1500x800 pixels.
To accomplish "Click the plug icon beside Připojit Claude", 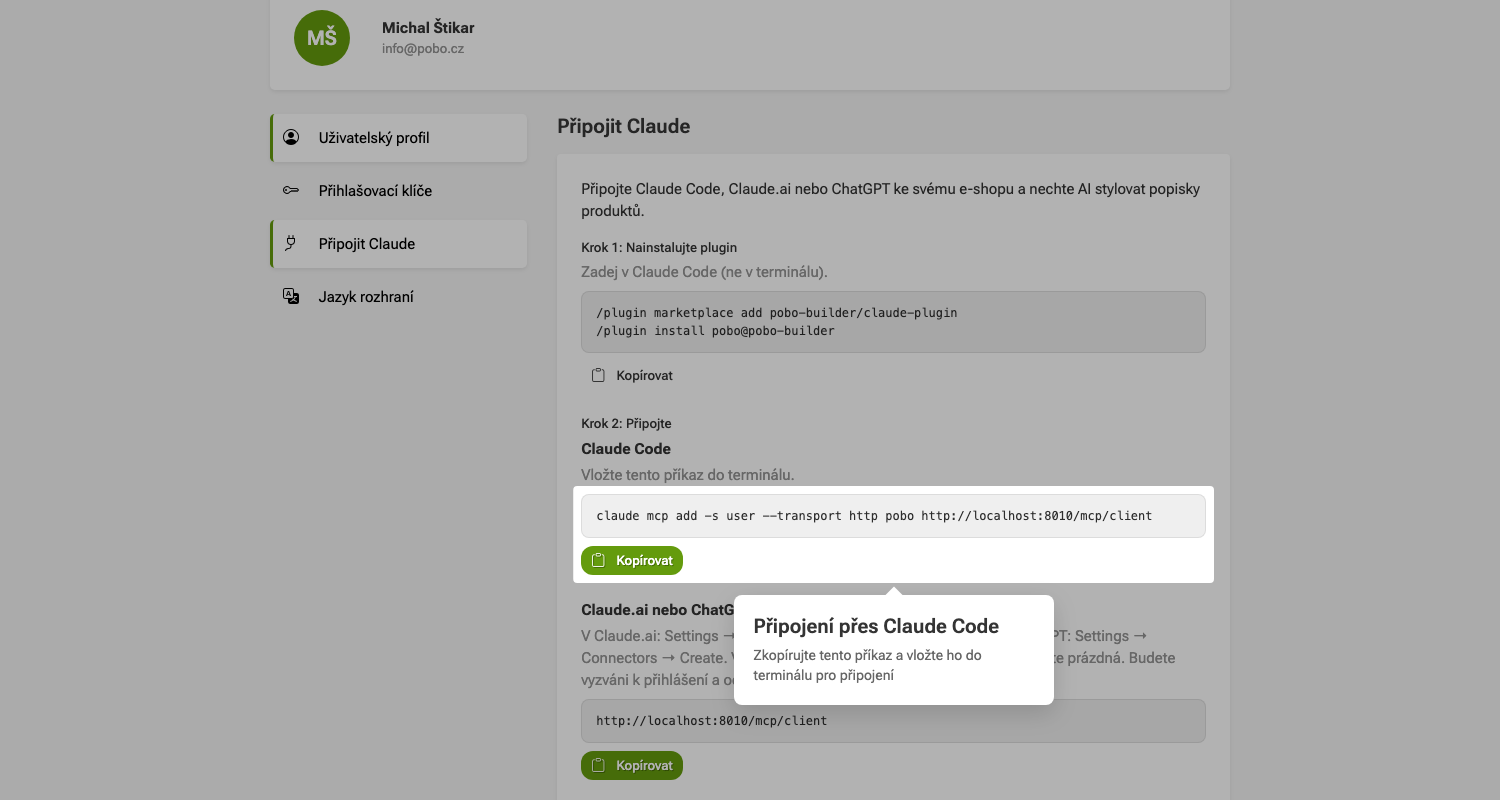I will pyautogui.click(x=291, y=243).
